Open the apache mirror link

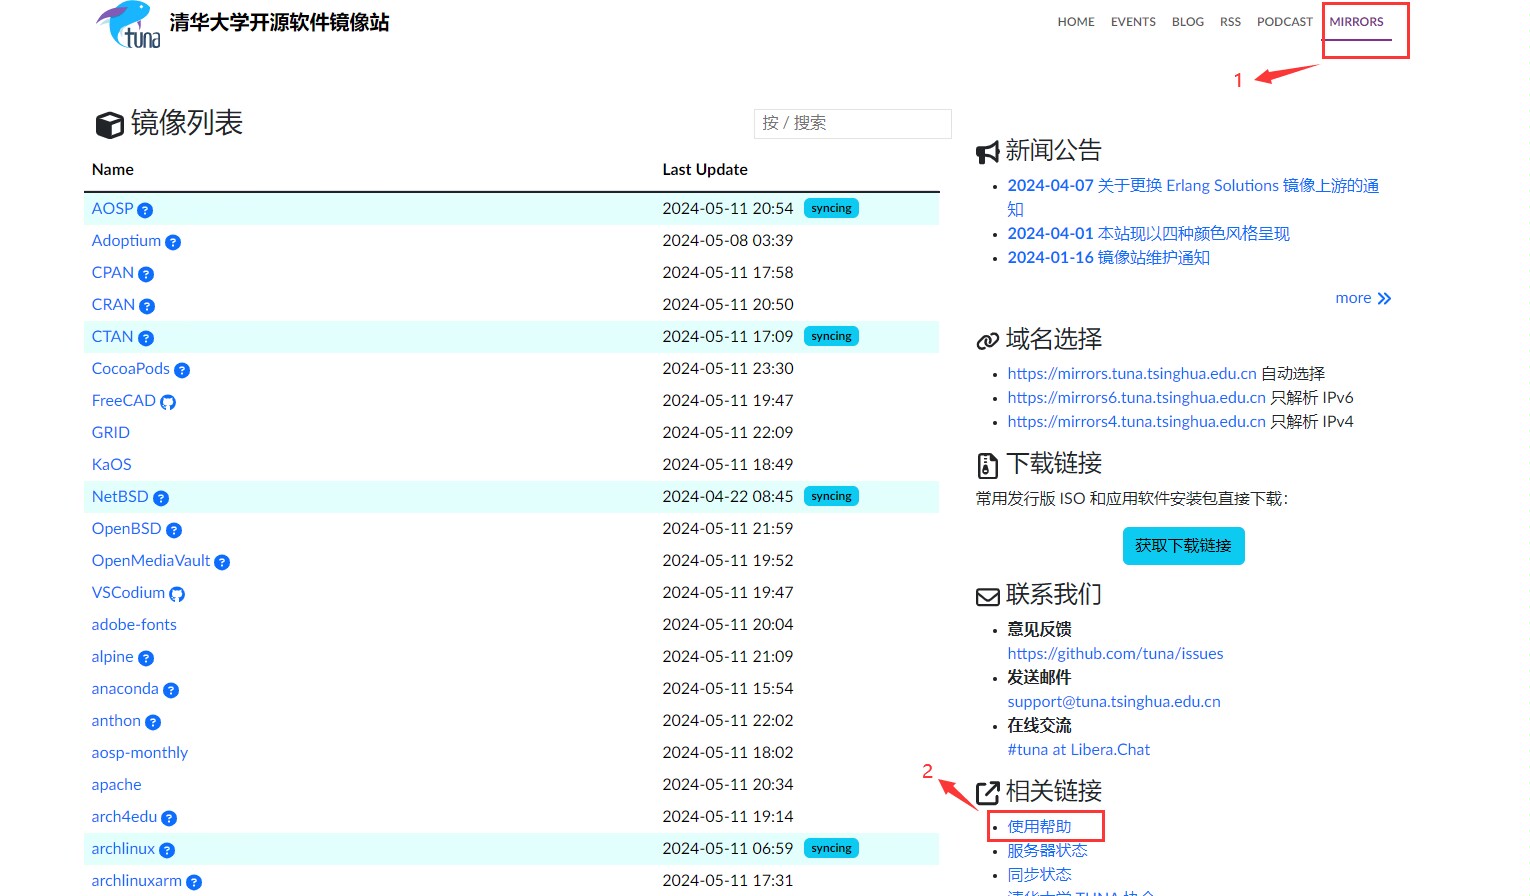pyautogui.click(x=116, y=785)
